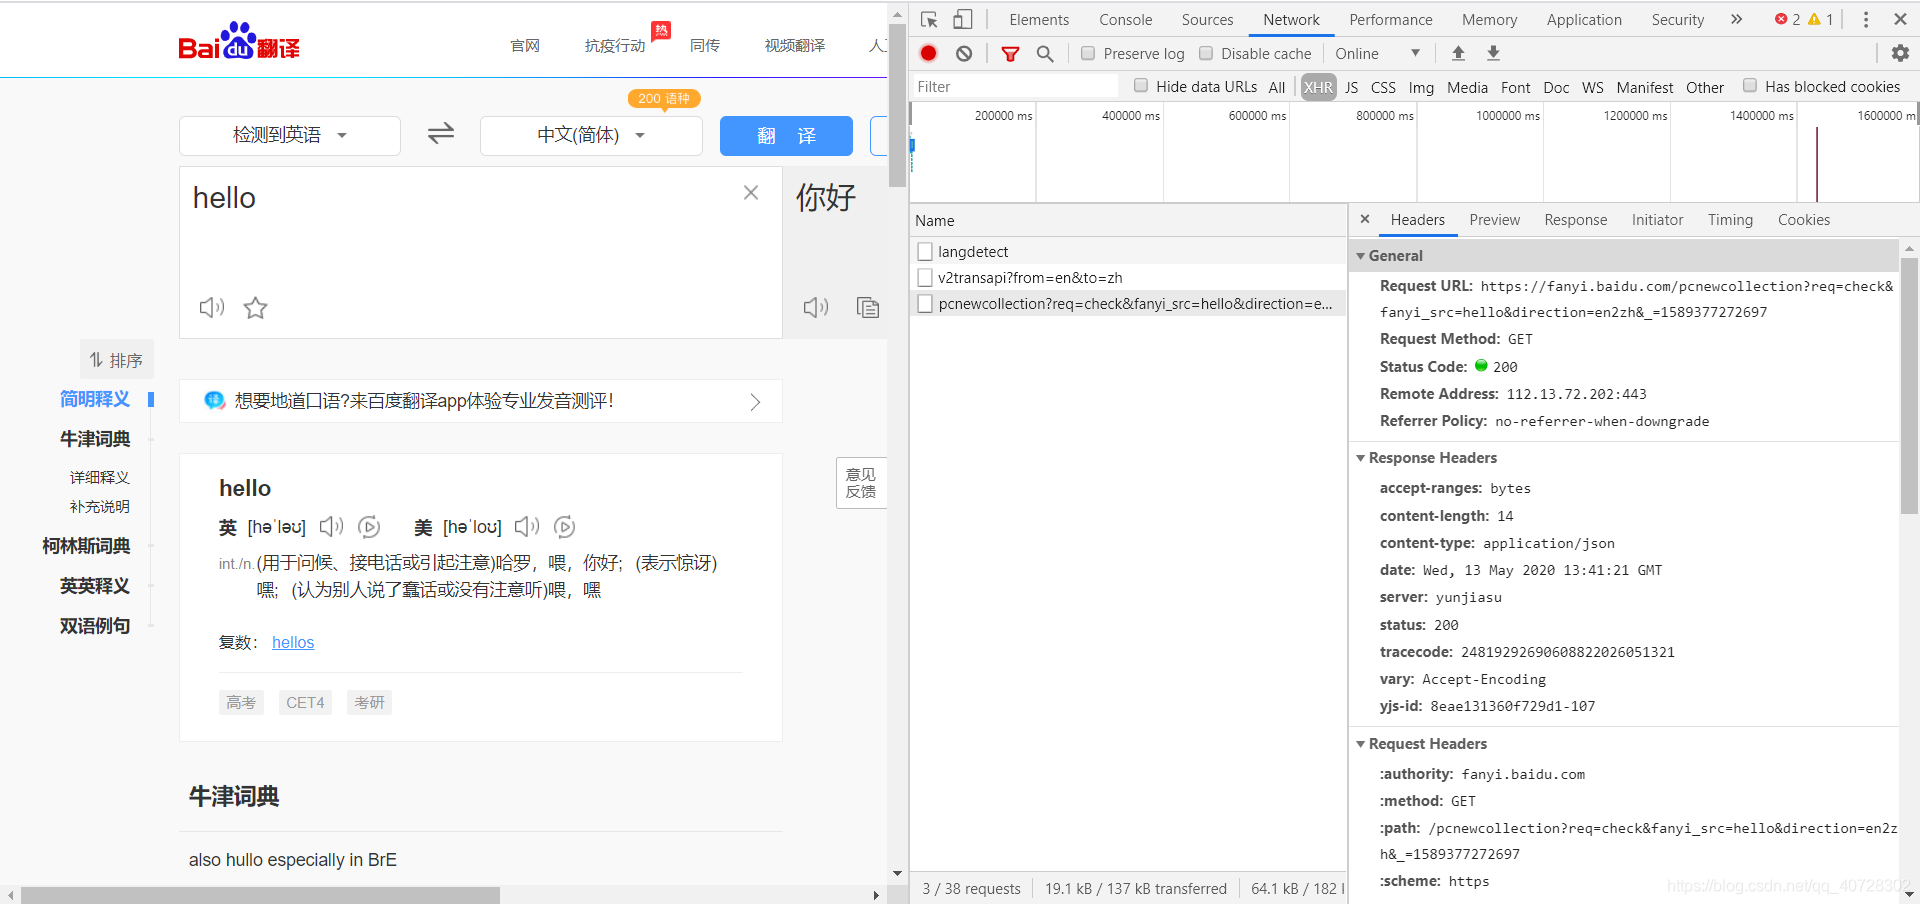Image resolution: width=1920 pixels, height=904 pixels.
Task: Expand the app promo banner arrow
Action: coord(755,401)
